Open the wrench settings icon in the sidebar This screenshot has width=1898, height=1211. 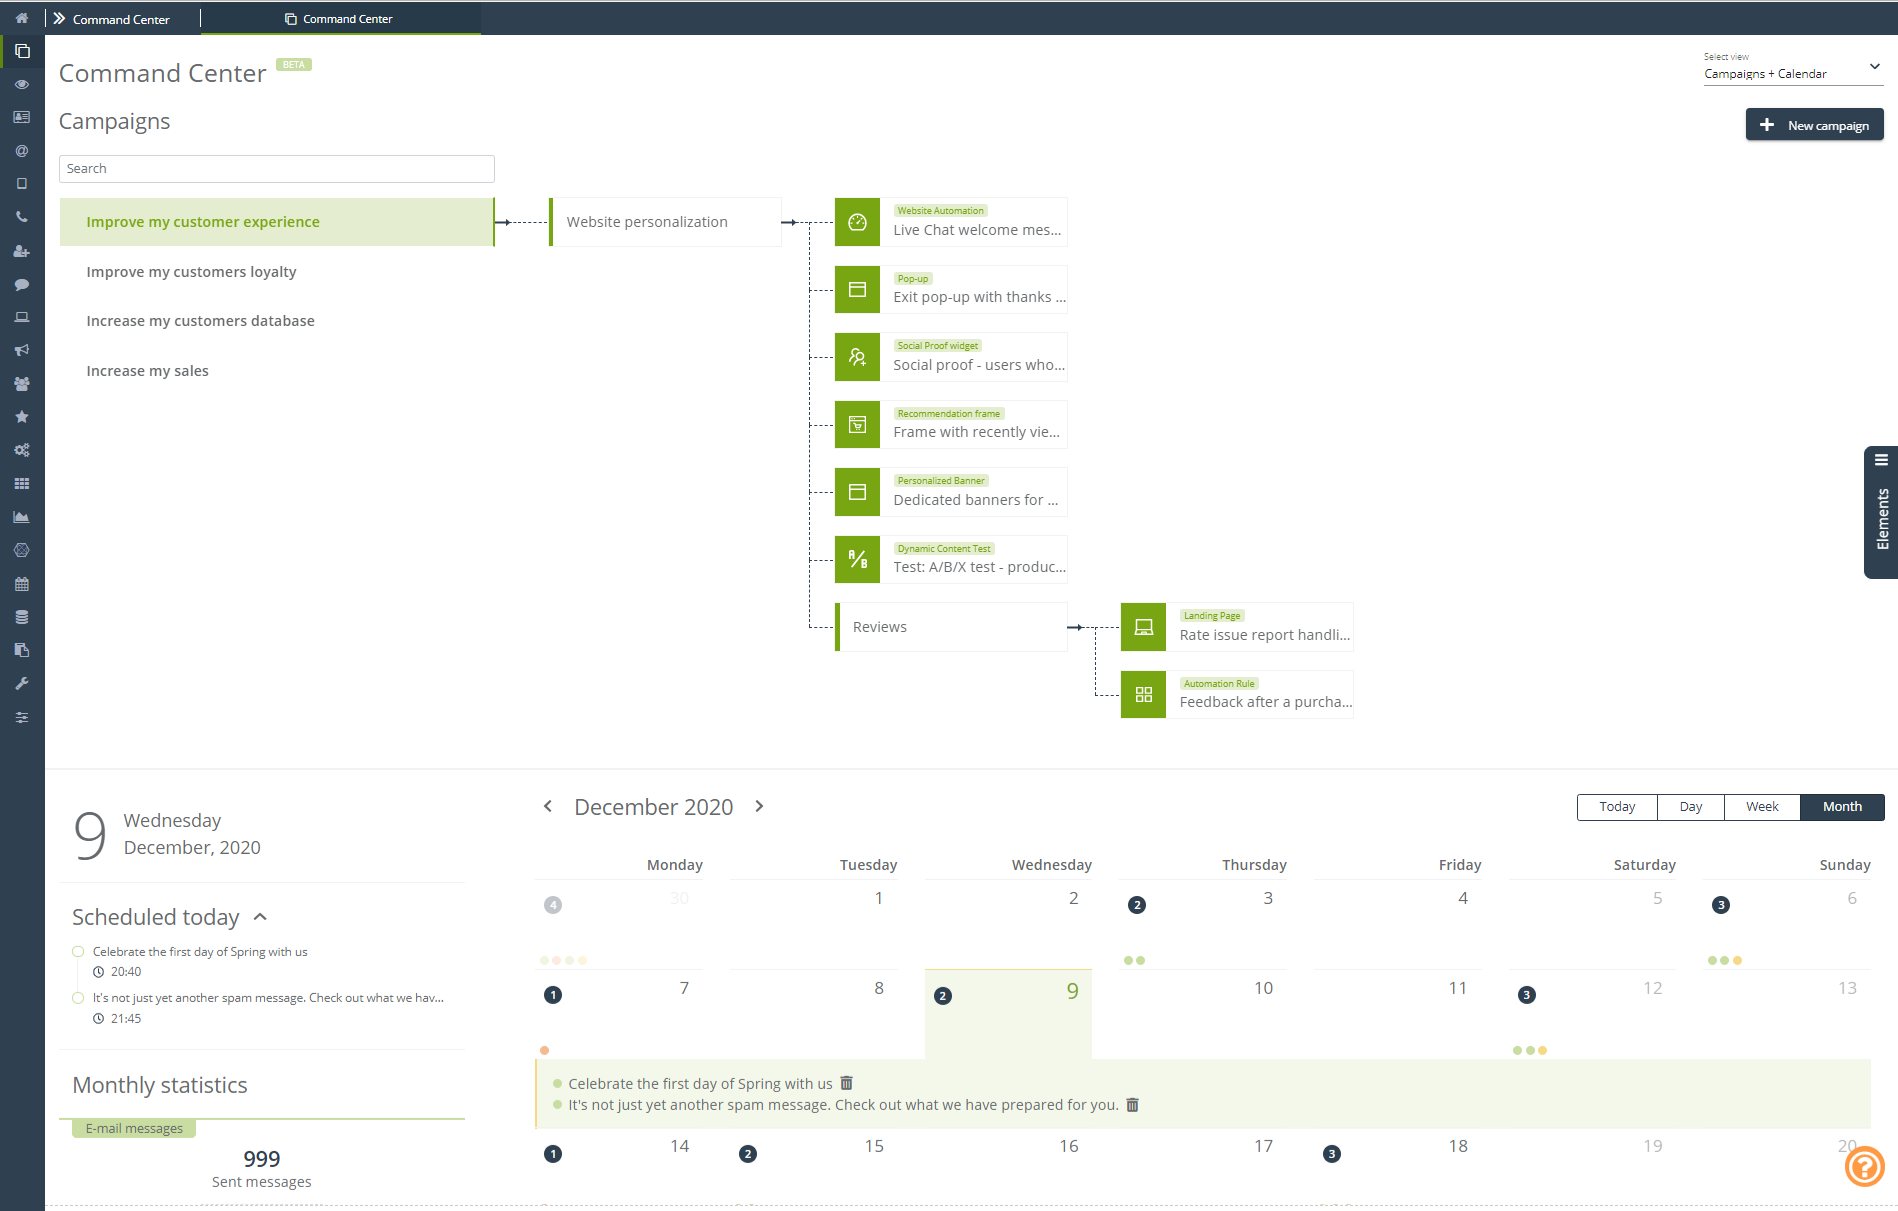(x=22, y=684)
